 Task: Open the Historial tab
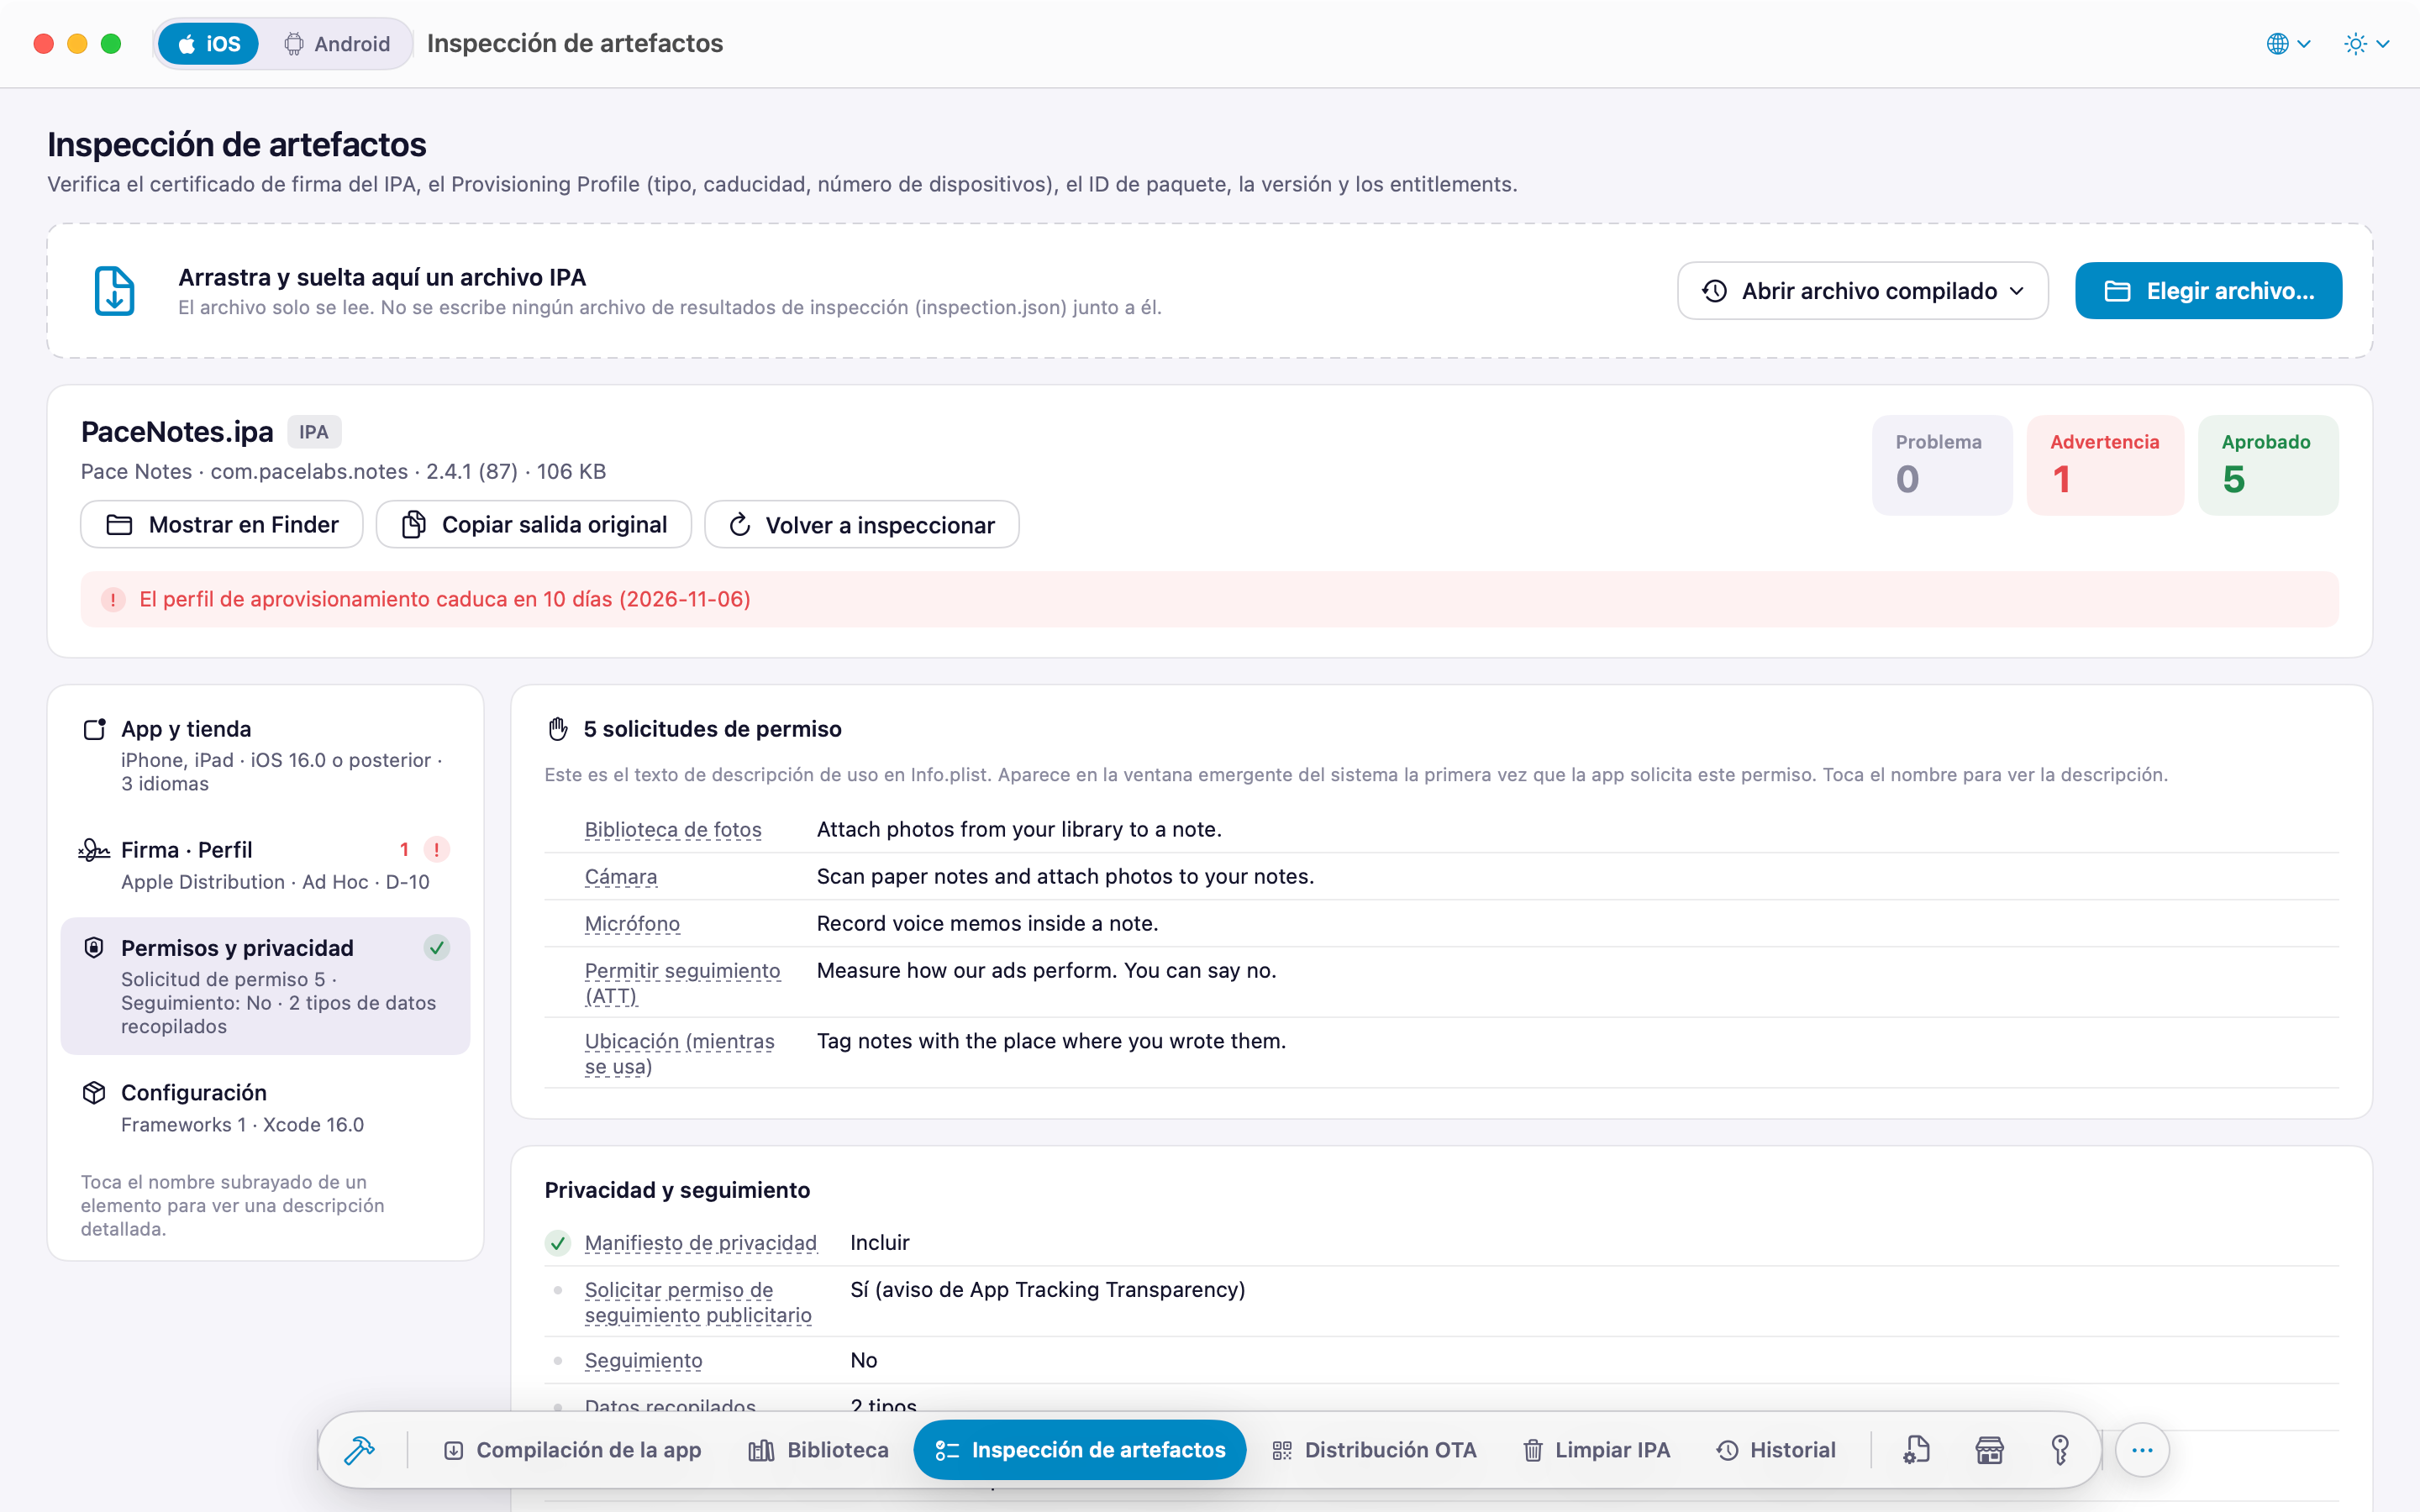(x=1776, y=1449)
